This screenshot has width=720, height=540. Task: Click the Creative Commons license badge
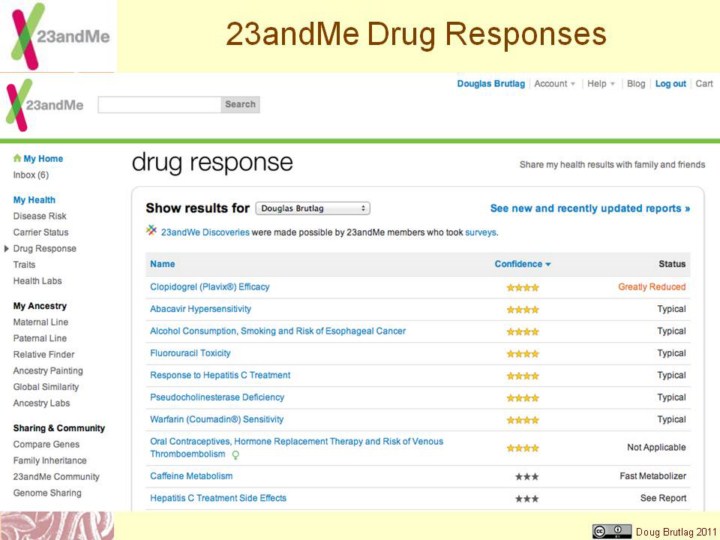[x=612, y=531]
